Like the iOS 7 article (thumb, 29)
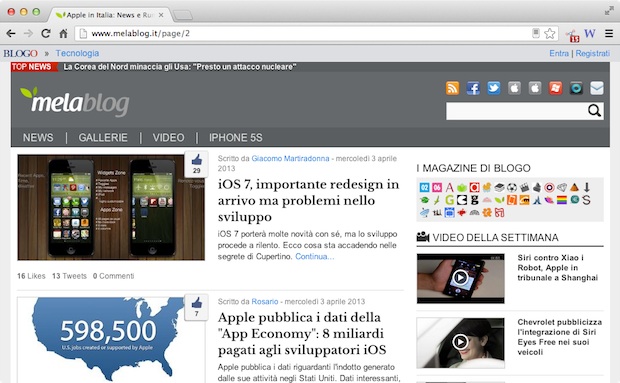Viewport: 620px width, 383px height. click(197, 164)
